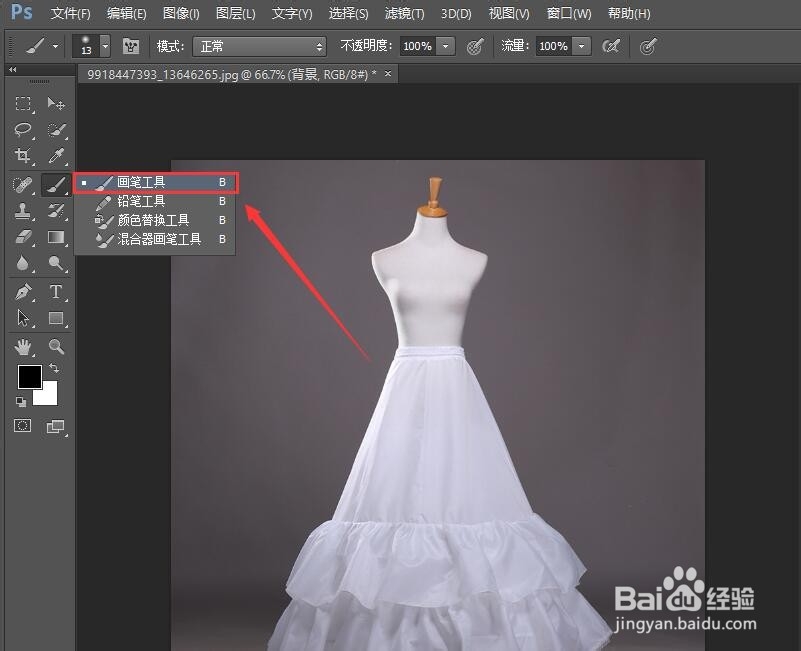Open the 窗口(W) menu

[x=569, y=13]
